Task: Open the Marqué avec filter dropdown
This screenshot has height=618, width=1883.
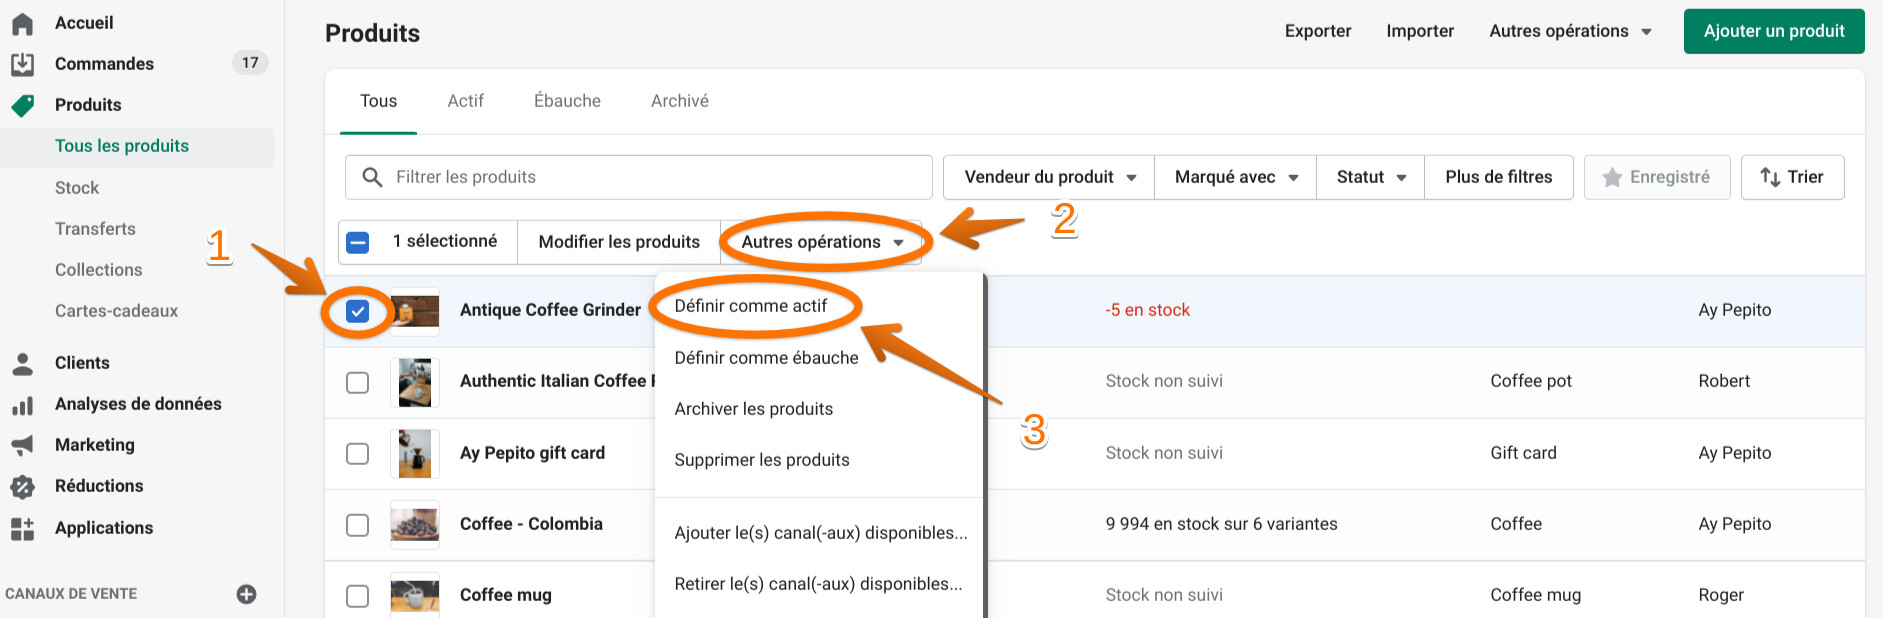Action: click(x=1235, y=177)
